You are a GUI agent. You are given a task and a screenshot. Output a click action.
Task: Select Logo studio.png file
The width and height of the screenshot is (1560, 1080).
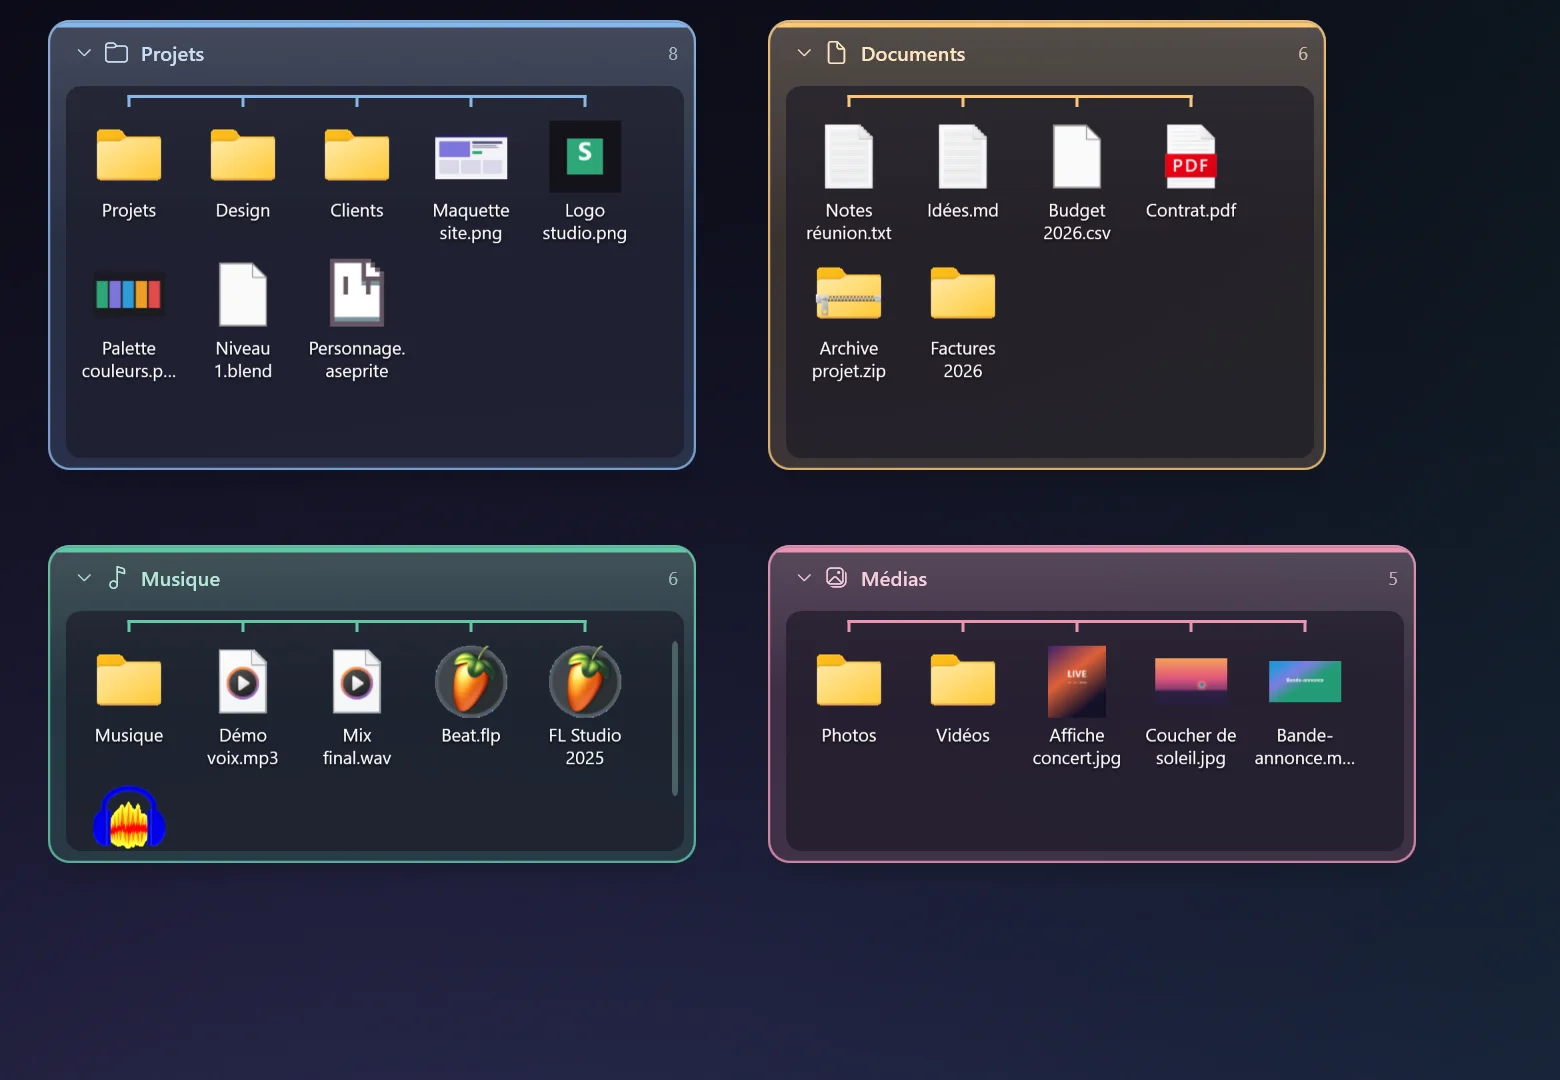pos(585,157)
